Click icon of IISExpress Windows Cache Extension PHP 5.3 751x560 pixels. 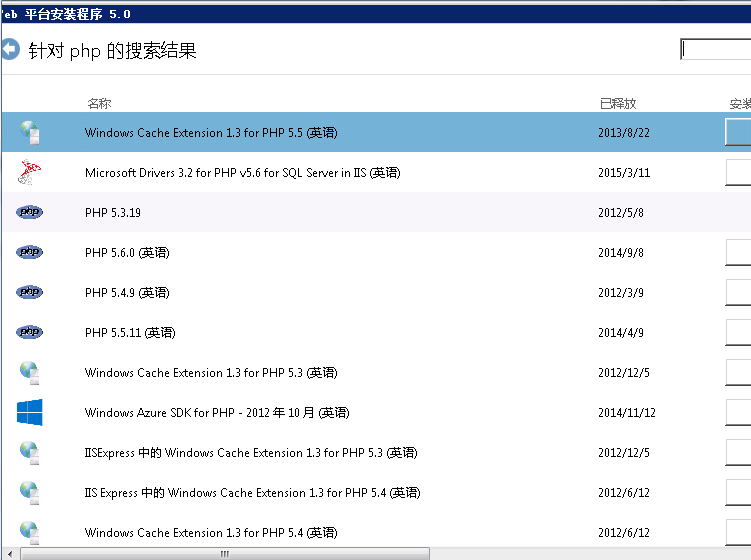click(30, 453)
